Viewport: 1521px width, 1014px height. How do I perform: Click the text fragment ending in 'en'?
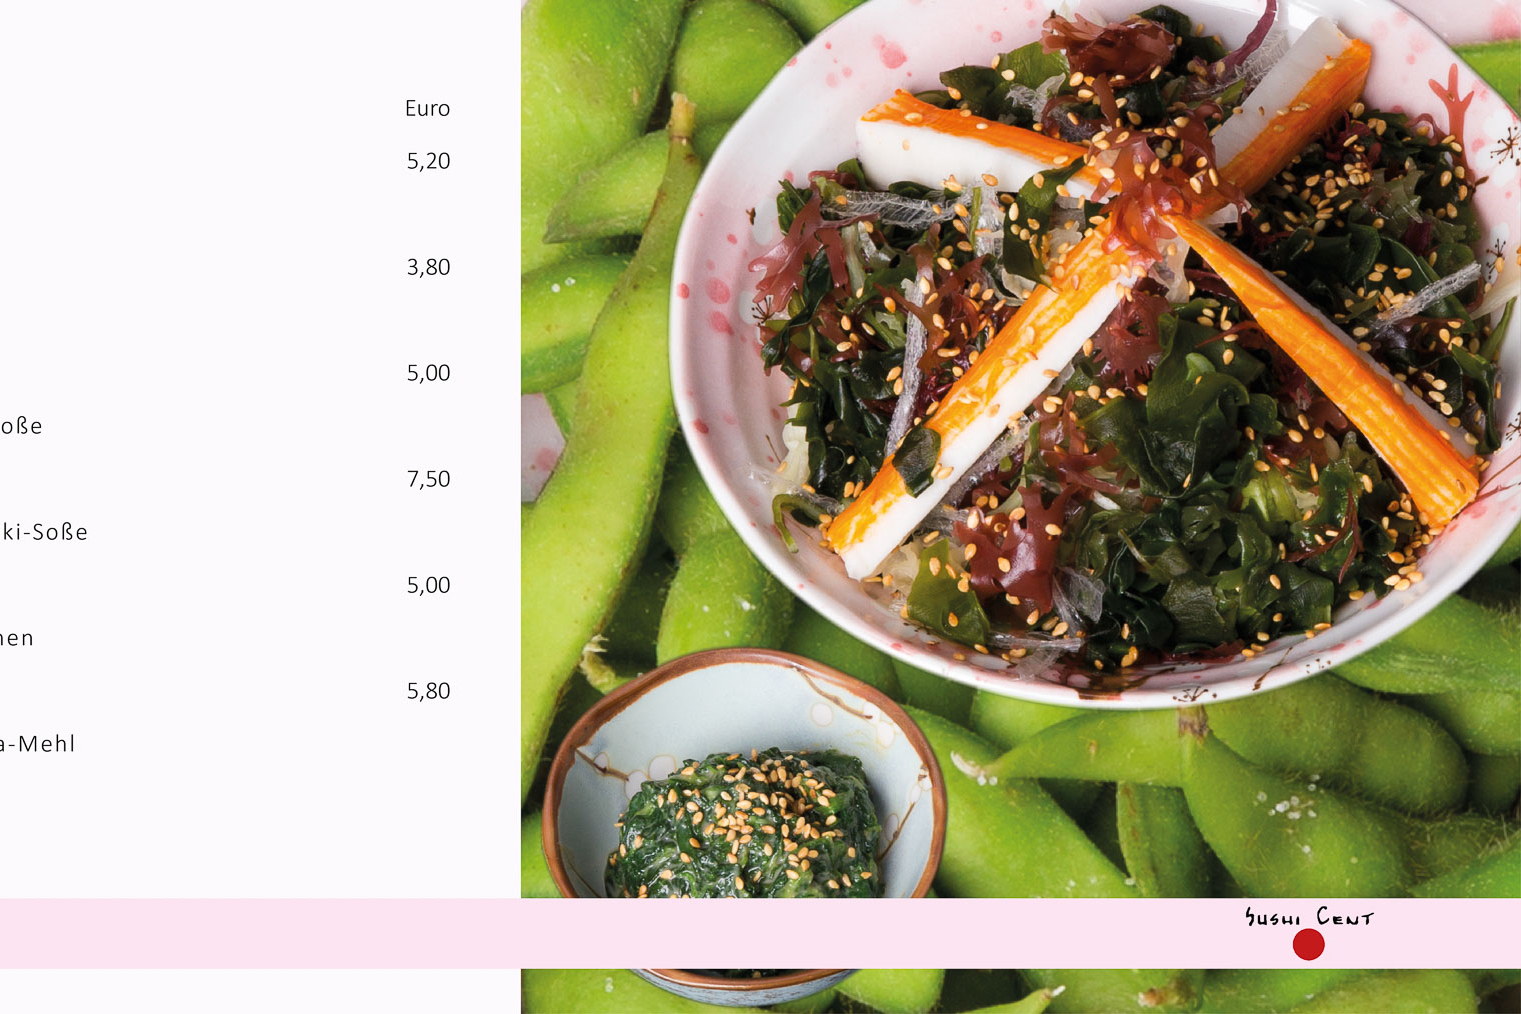tap(17, 638)
